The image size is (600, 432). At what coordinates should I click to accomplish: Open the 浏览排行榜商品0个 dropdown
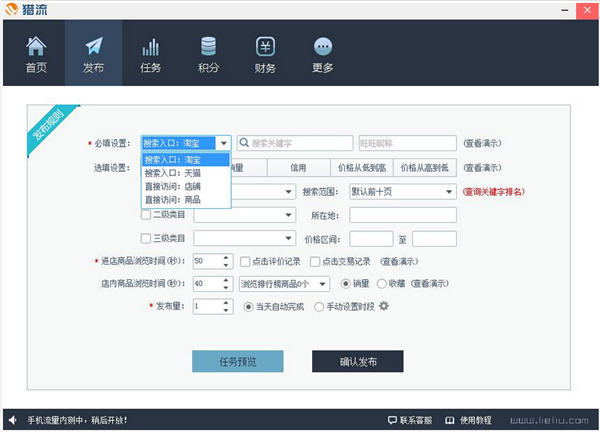pos(284,284)
